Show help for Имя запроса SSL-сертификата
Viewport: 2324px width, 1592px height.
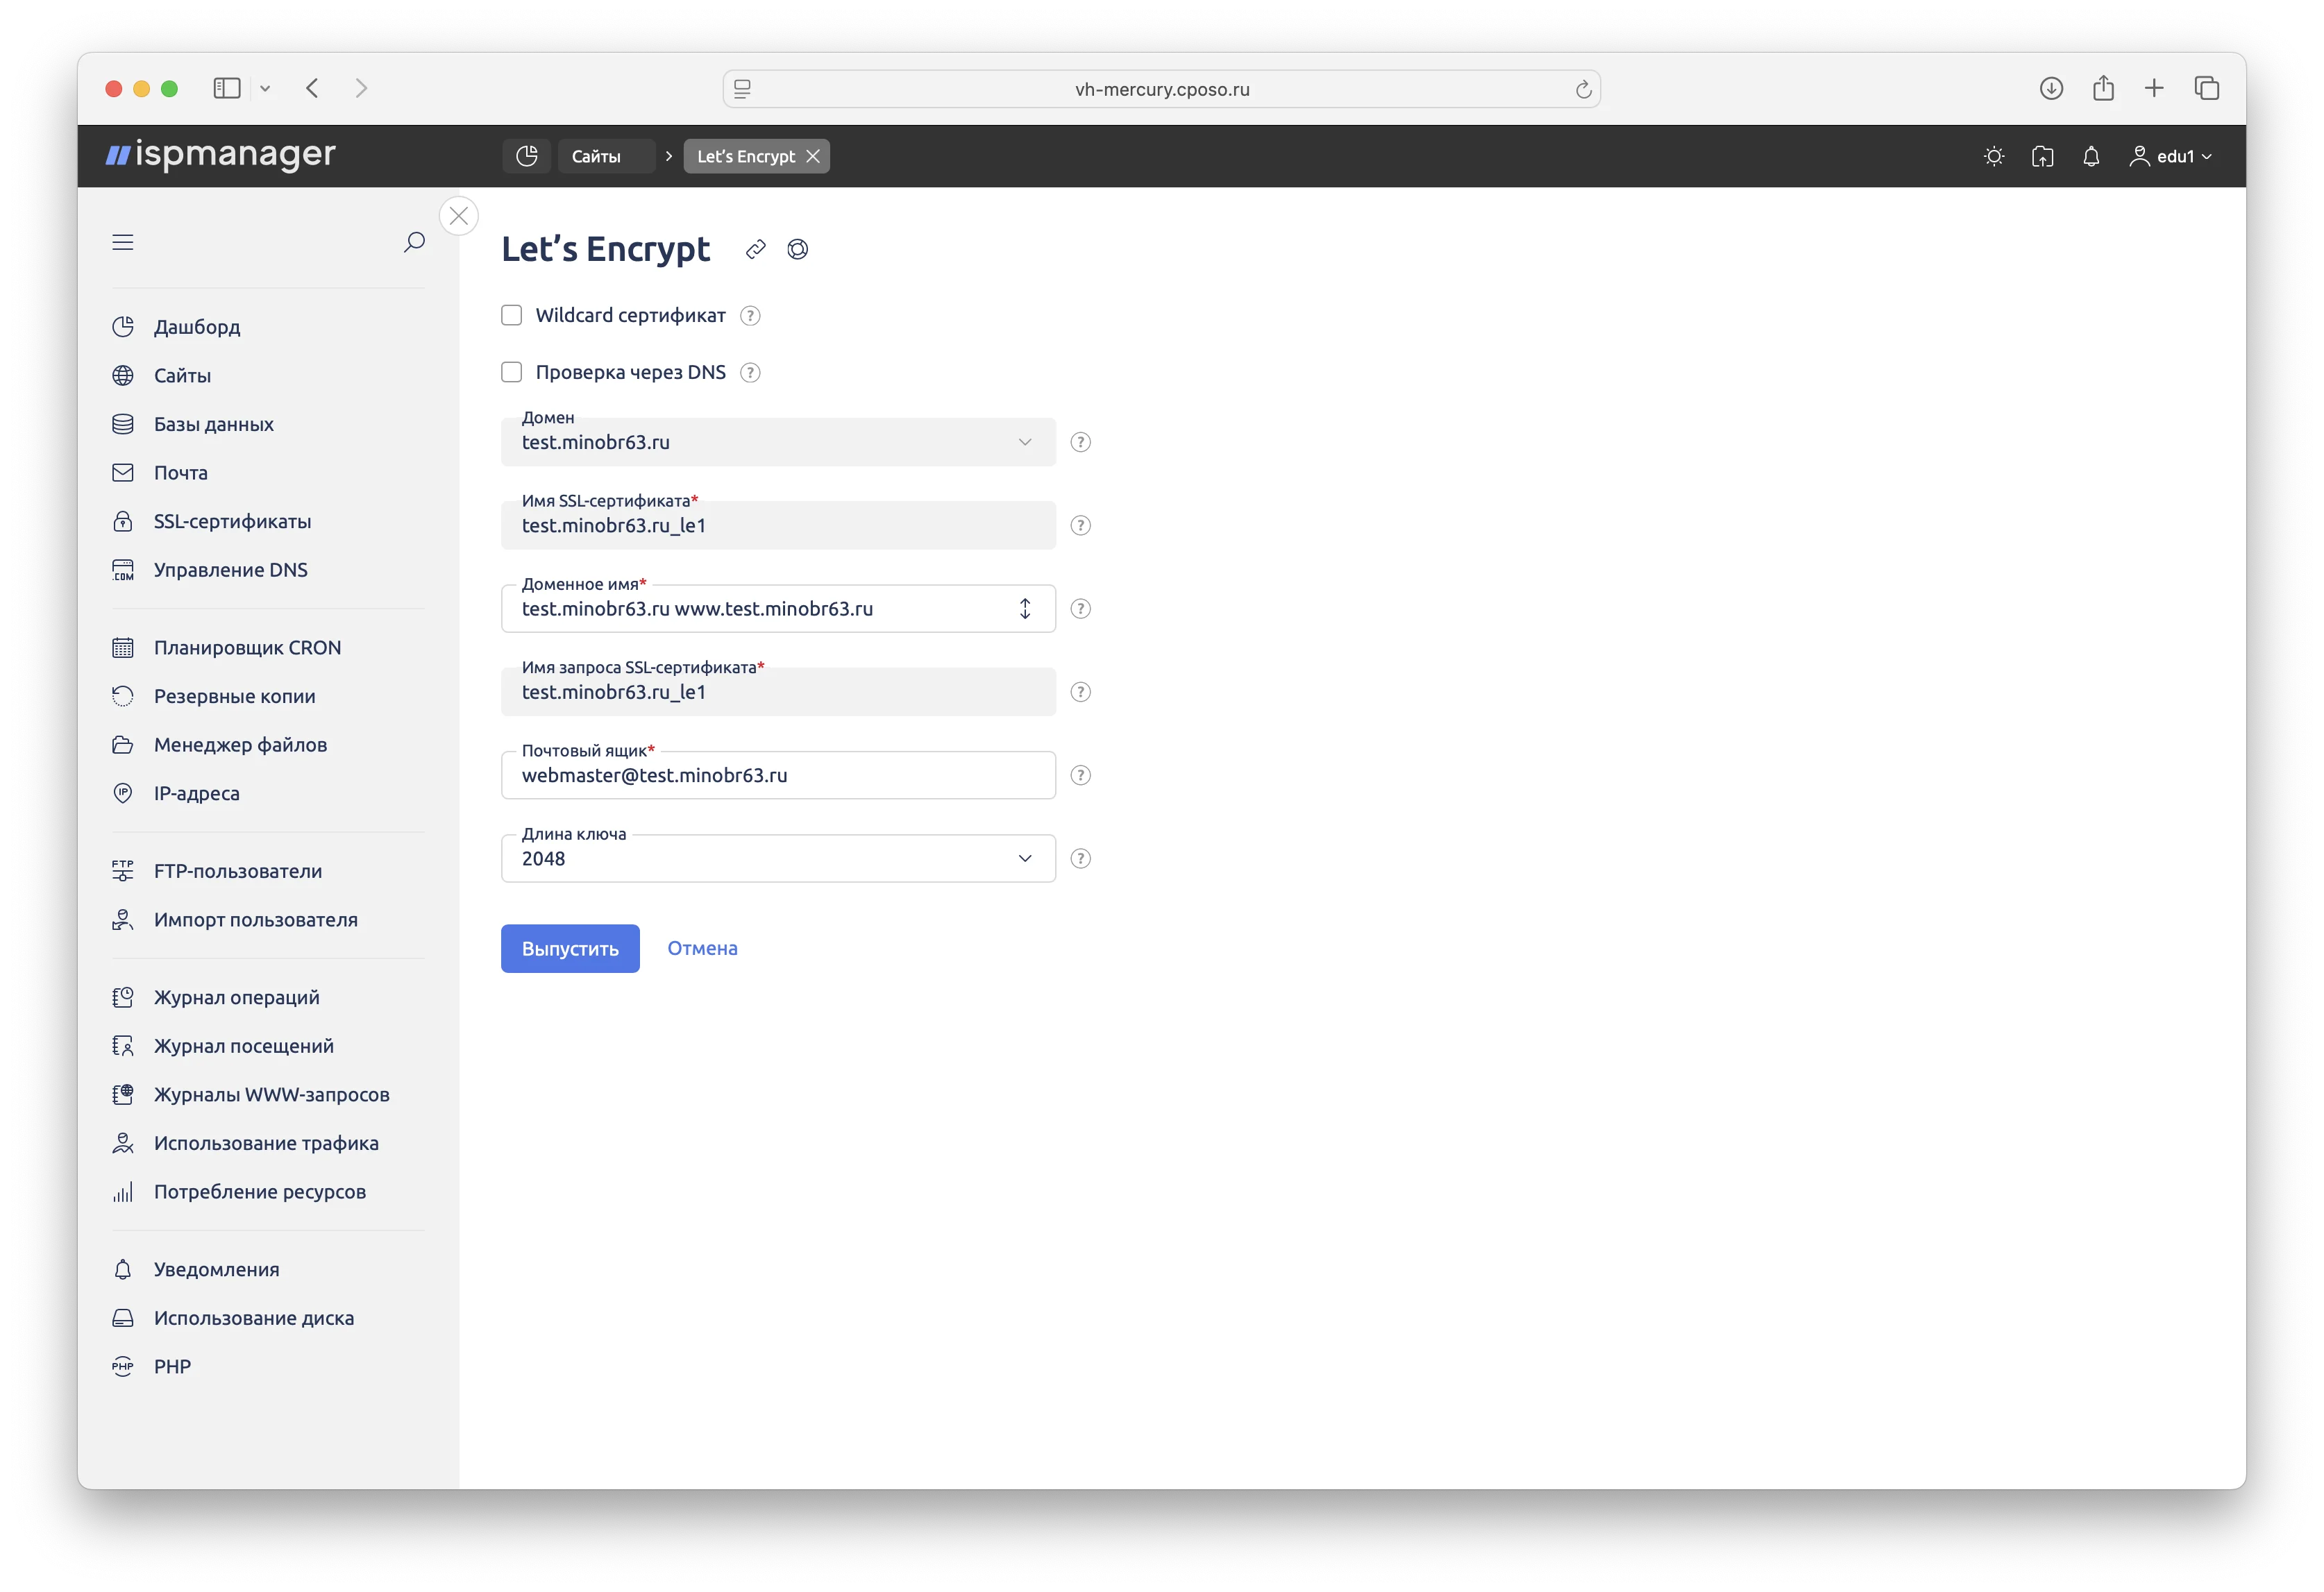[1081, 692]
